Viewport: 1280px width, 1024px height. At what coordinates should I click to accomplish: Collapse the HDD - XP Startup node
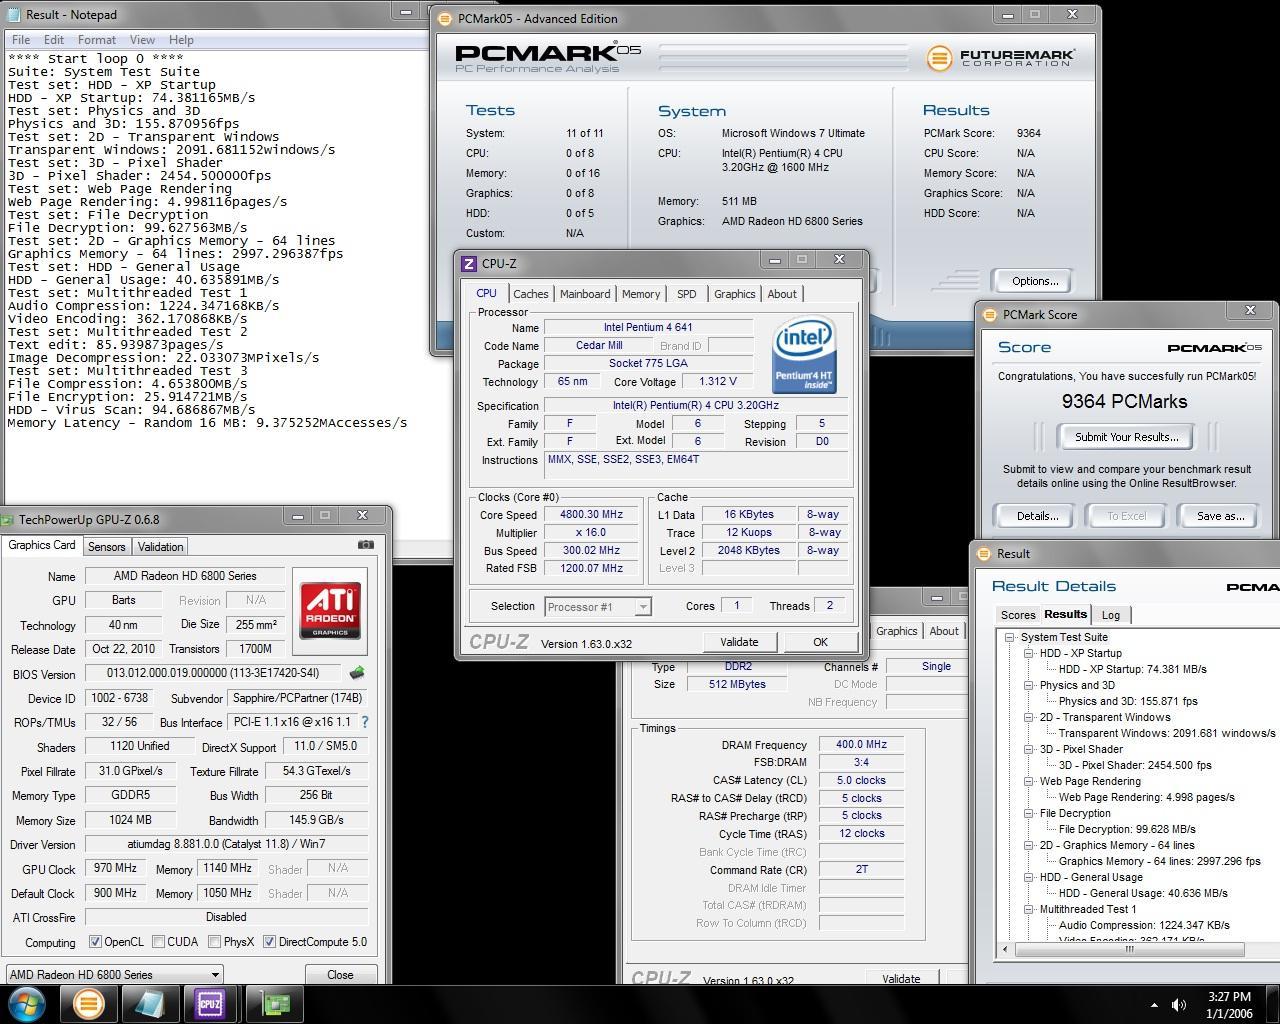pos(1028,653)
